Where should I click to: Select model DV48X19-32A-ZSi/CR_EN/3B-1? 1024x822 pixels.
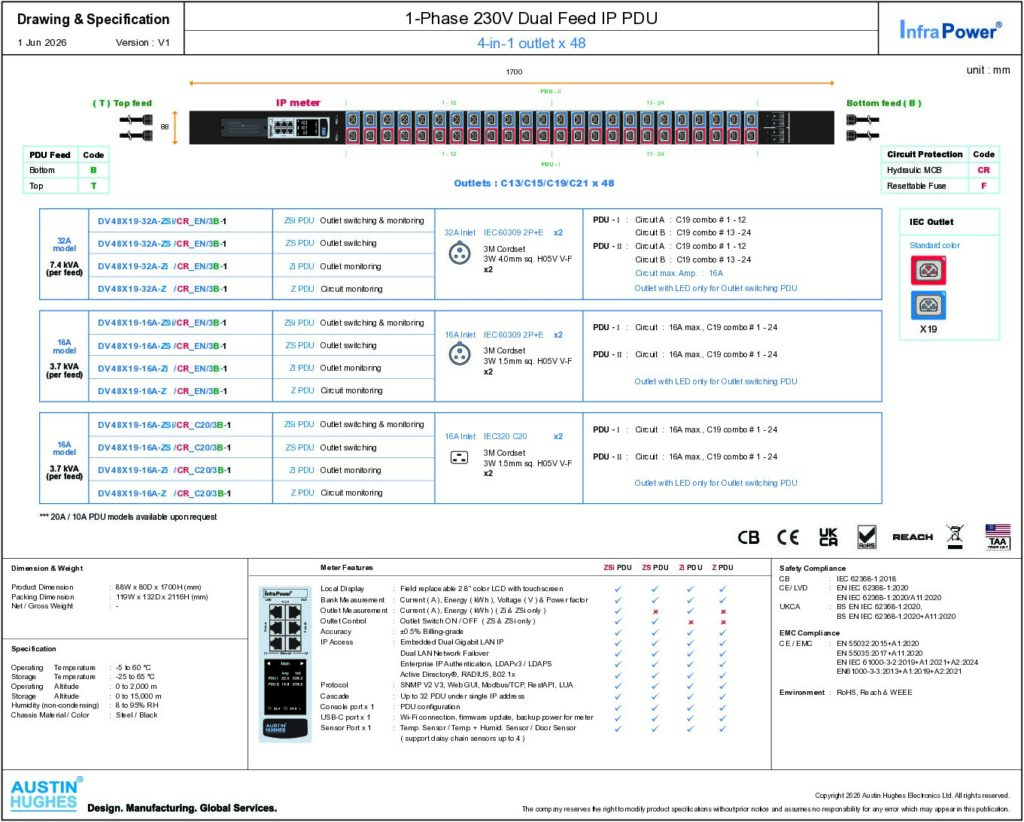162,221
